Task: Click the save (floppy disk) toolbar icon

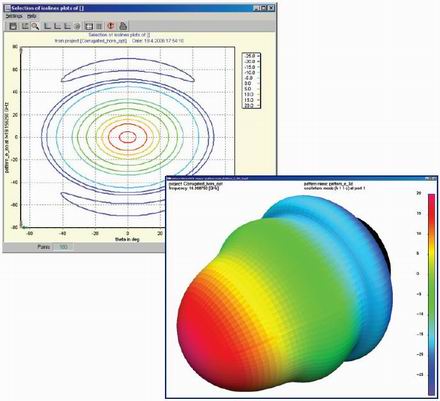Action: click(13, 26)
